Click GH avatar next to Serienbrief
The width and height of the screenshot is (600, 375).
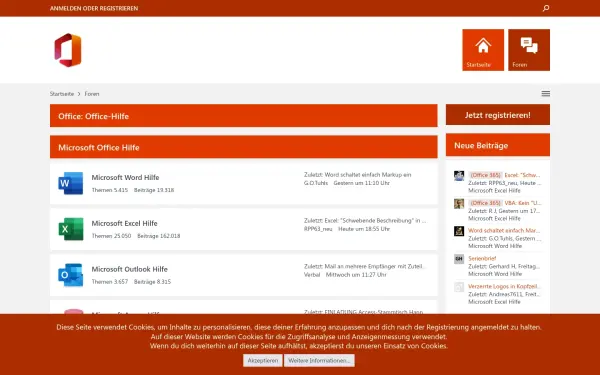[459, 259]
